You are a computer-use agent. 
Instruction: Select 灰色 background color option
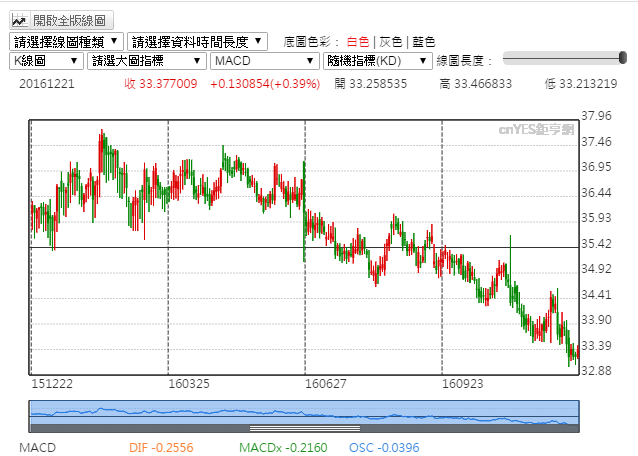click(x=391, y=42)
